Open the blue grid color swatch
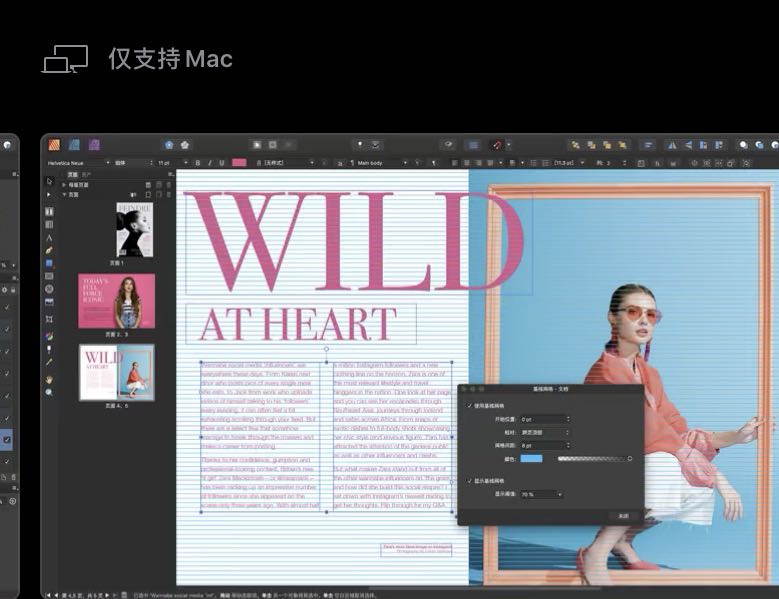The height and width of the screenshot is (599, 779). pyautogui.click(x=531, y=458)
